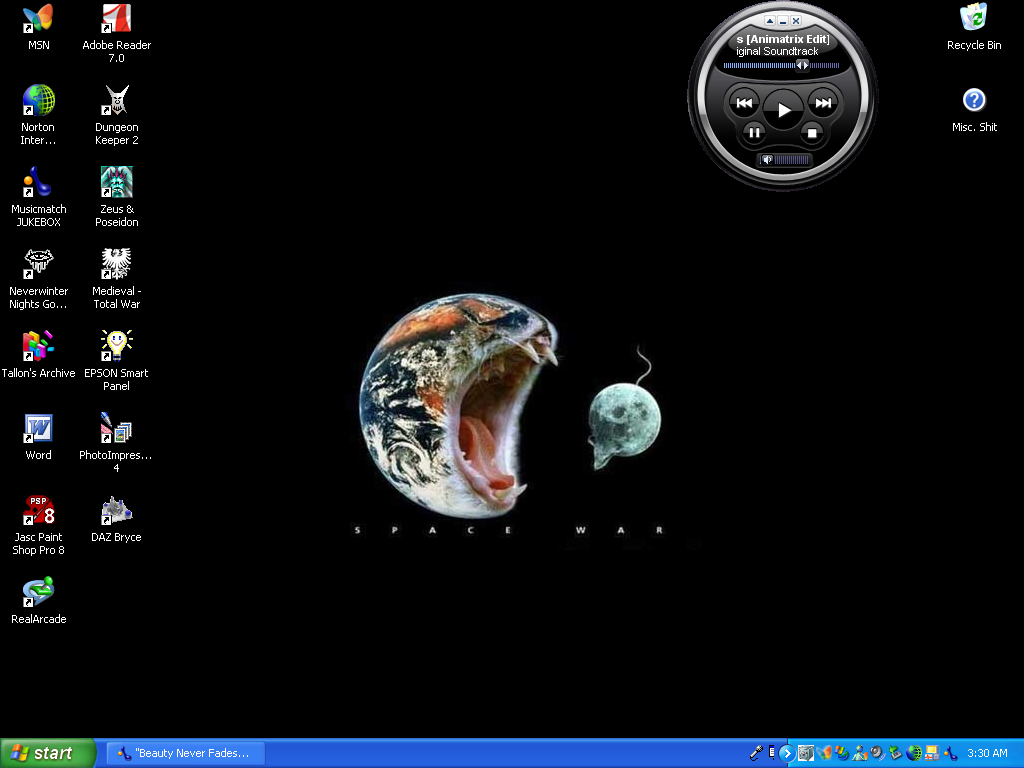Click the network monitor computer tray icon
Viewport: 1024px width, 768px height.
(932, 754)
